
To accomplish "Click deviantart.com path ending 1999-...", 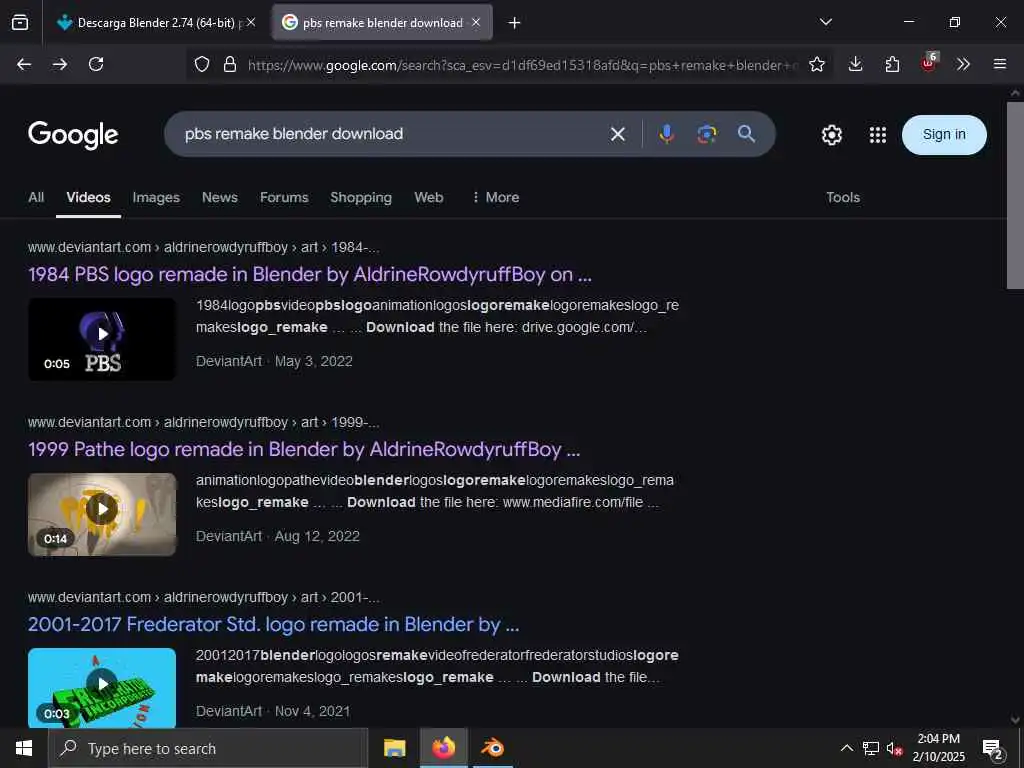I will [203, 423].
